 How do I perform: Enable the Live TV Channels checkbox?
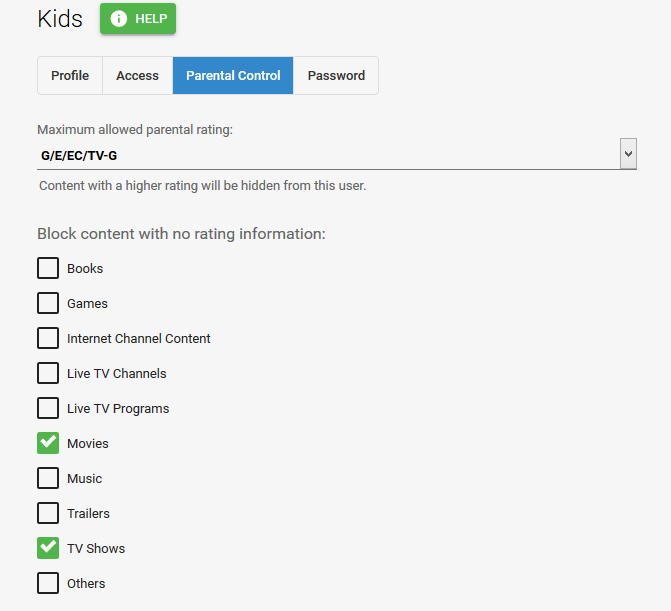(x=48, y=373)
